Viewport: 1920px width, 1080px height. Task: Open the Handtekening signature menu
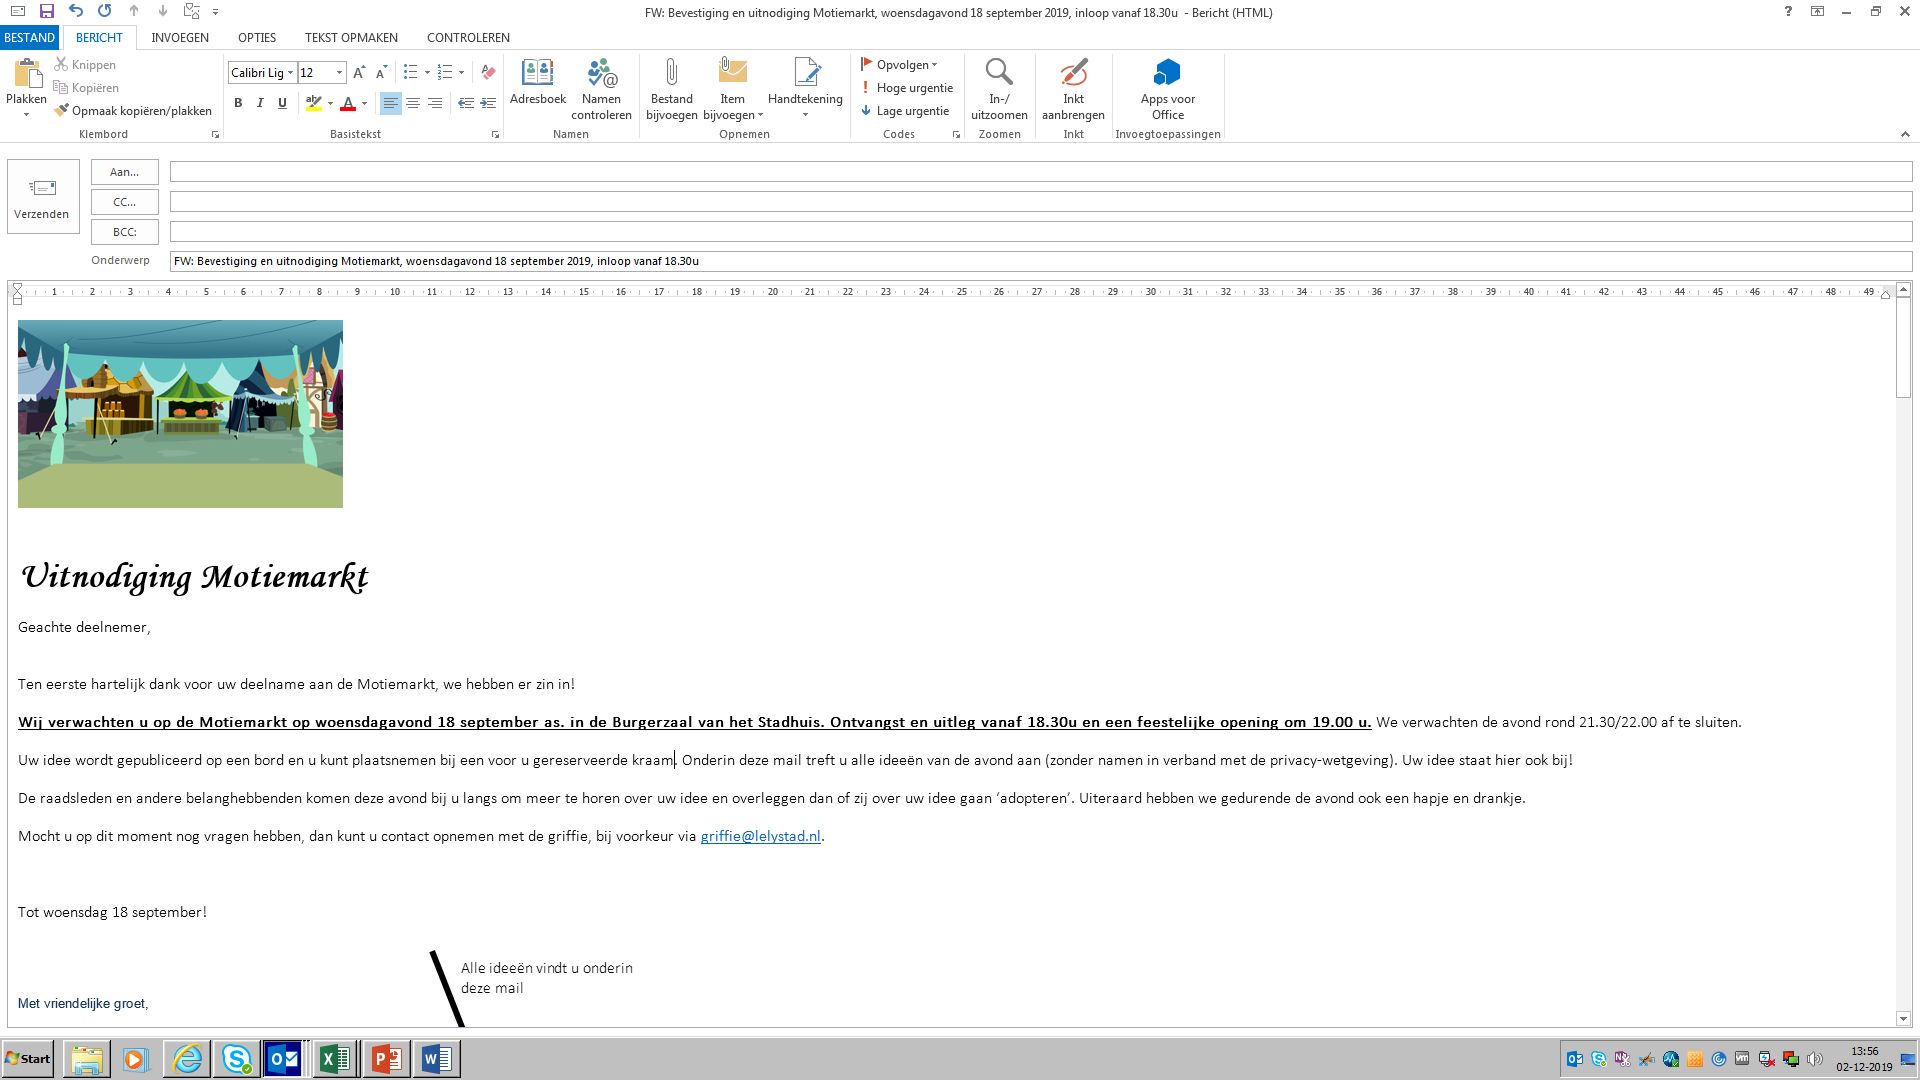(x=805, y=89)
